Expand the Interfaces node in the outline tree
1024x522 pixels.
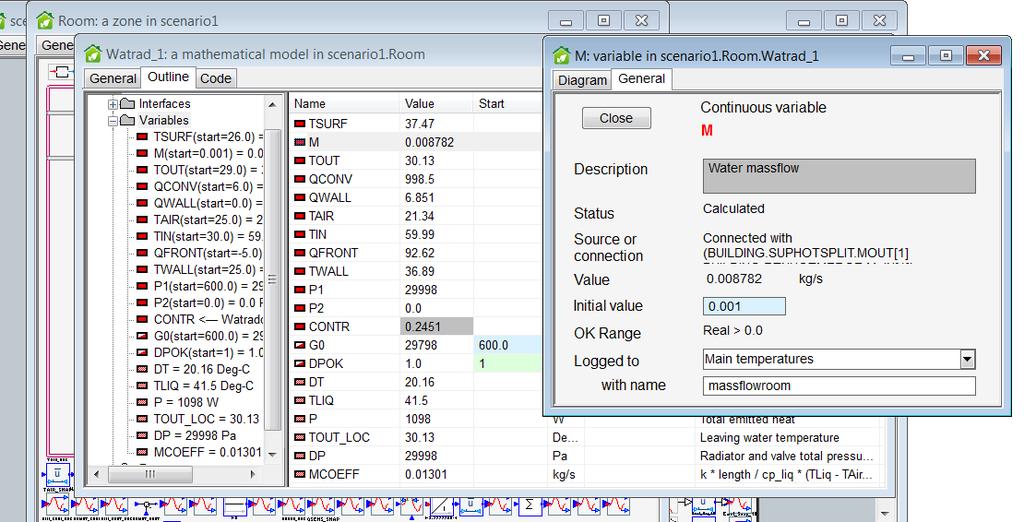pos(113,104)
